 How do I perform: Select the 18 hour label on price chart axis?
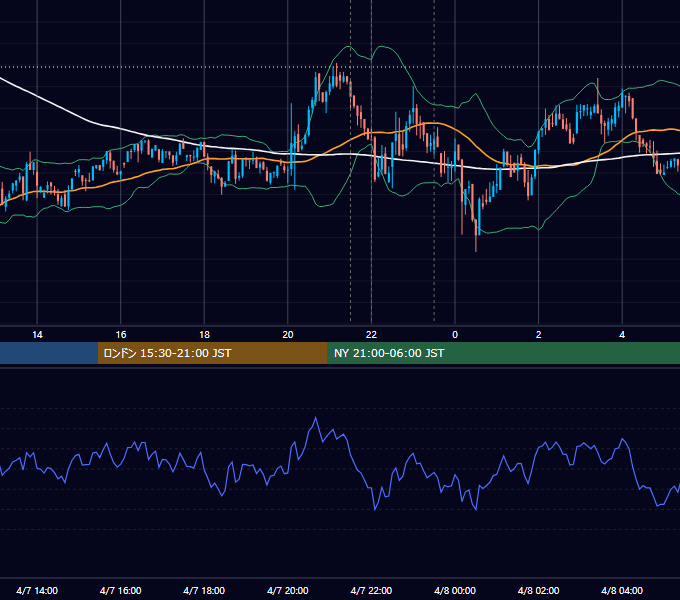click(204, 335)
